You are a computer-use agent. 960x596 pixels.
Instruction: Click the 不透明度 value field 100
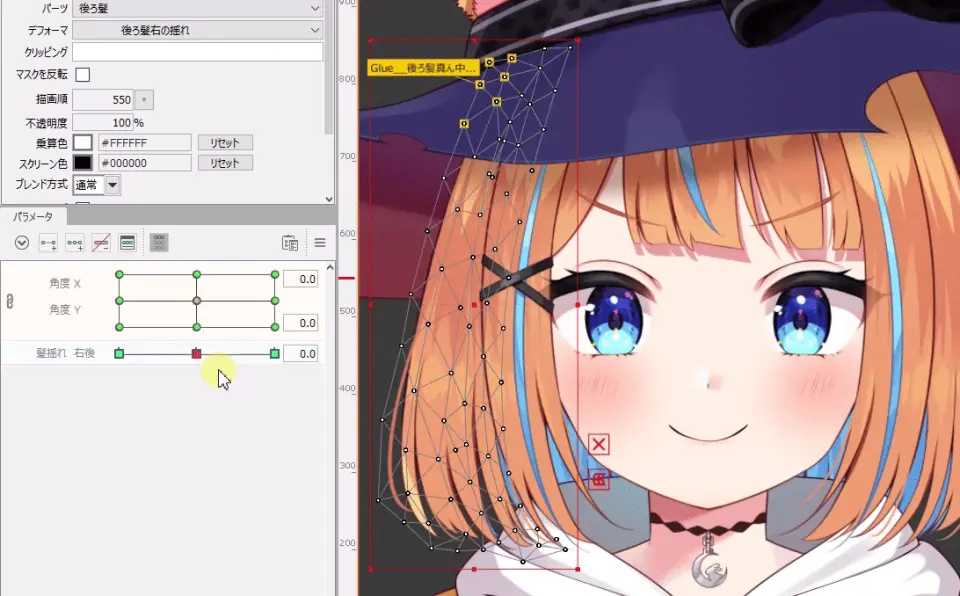click(x=103, y=123)
